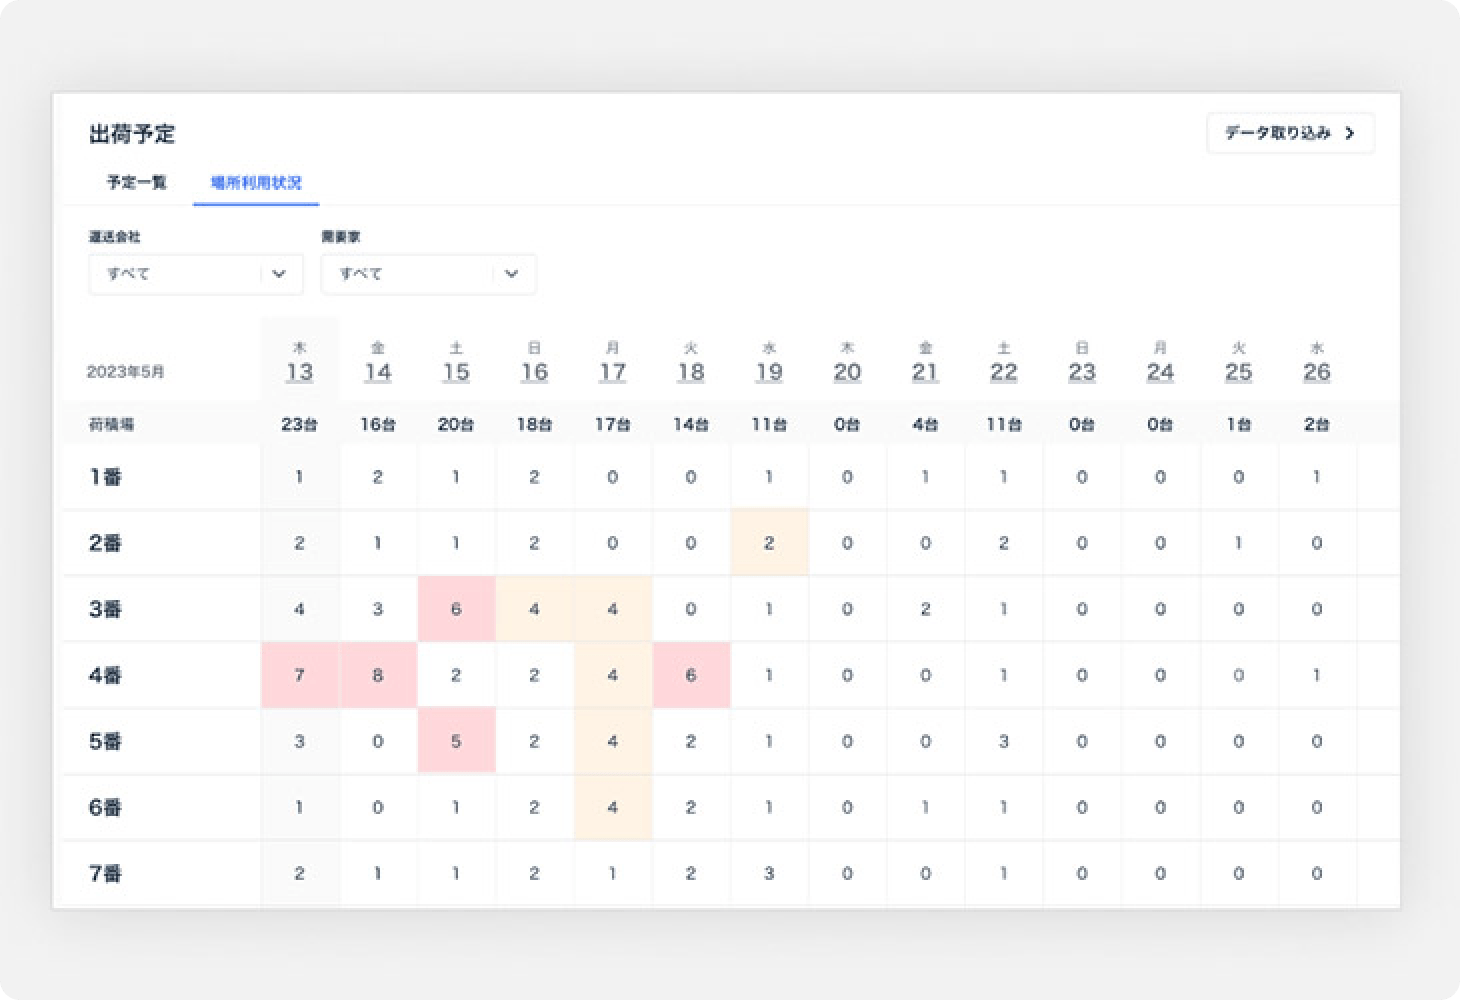Image resolution: width=1460 pixels, height=1000 pixels.
Task: Click the red cell with 5 in 5番 row
Action: [x=456, y=741]
